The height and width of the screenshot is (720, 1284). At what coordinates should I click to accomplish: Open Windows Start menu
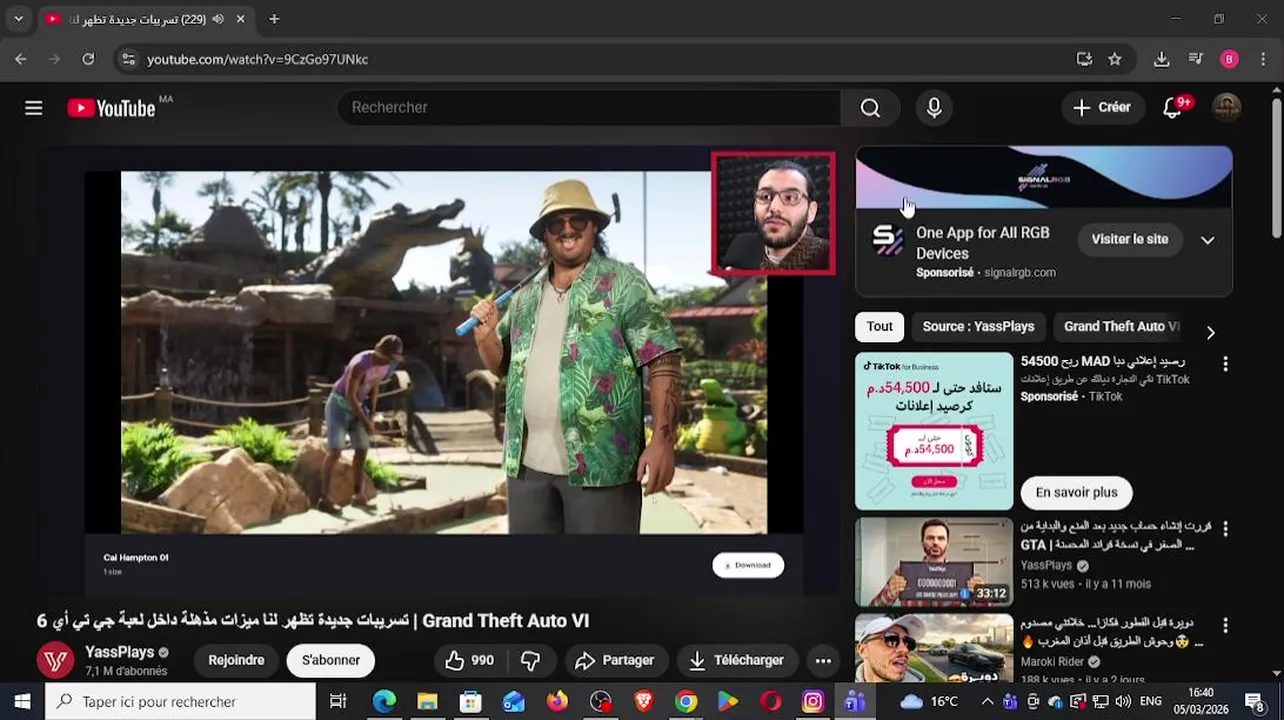coord(22,702)
